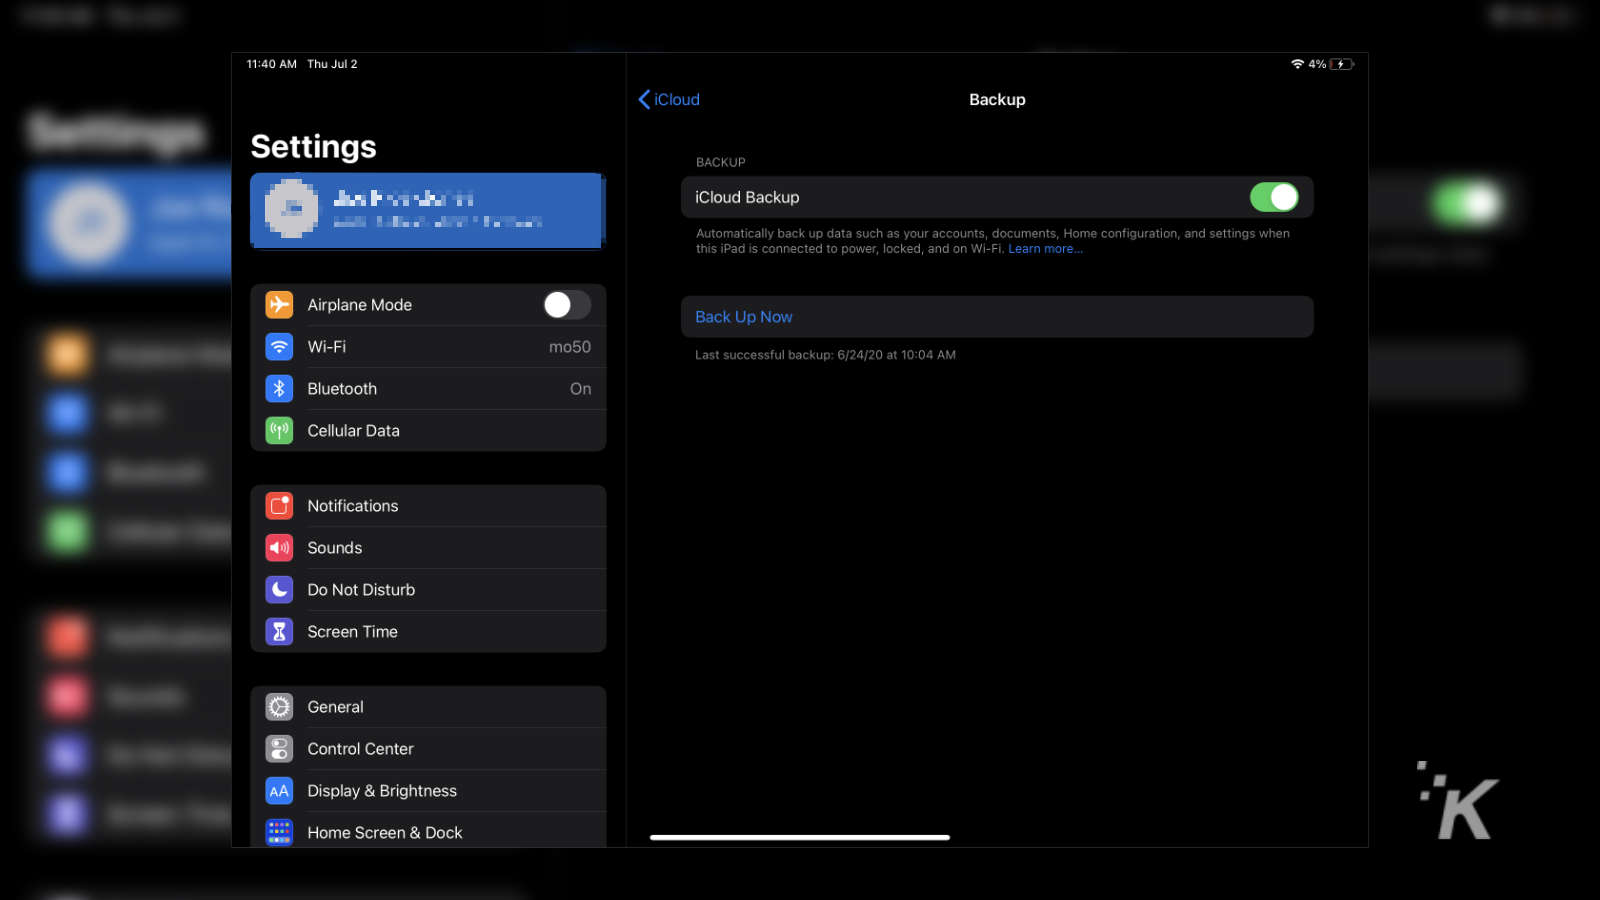Viewport: 1600px width, 900px height.
Task: Tap the Cellular Data antenna icon
Action: [x=279, y=430]
